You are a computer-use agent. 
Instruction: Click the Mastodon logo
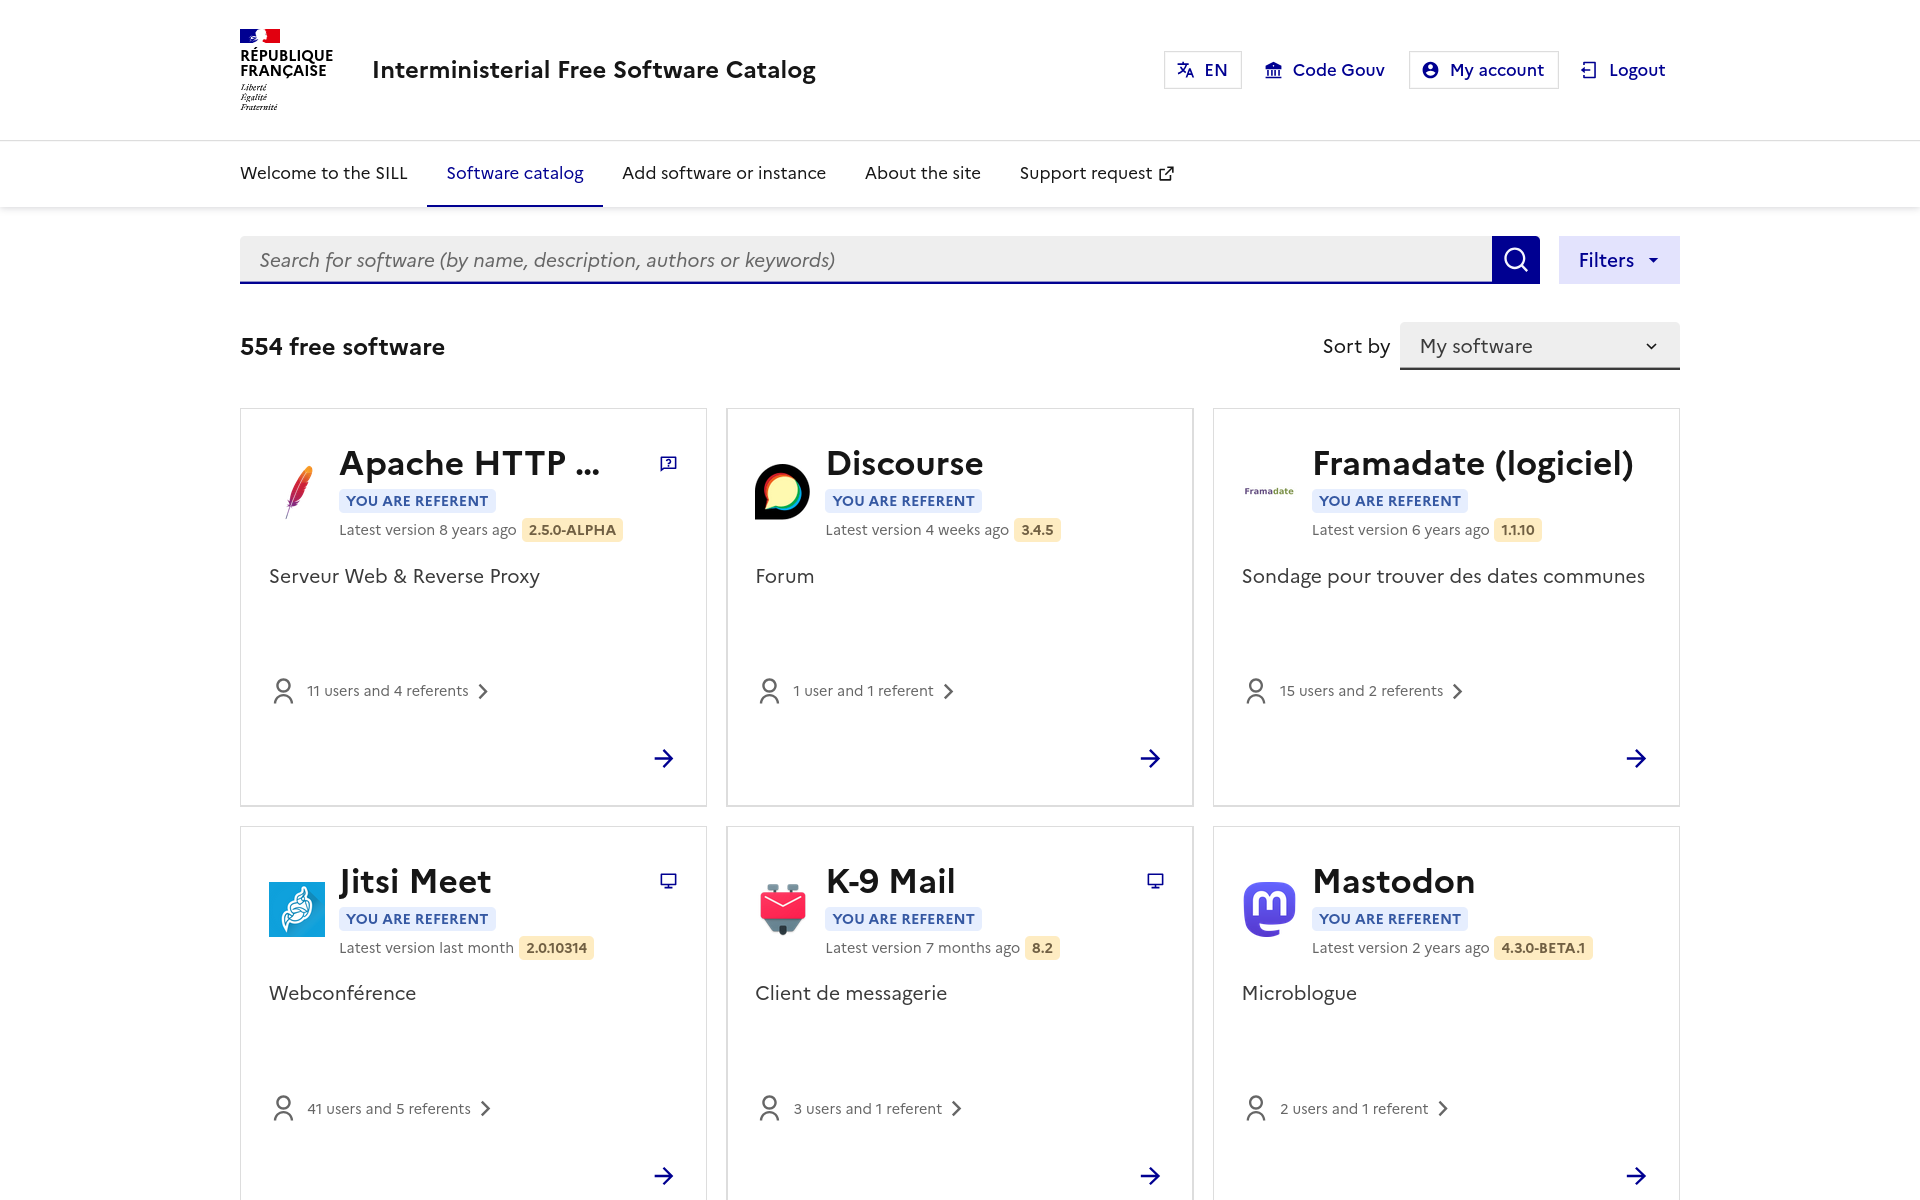pyautogui.click(x=1269, y=909)
